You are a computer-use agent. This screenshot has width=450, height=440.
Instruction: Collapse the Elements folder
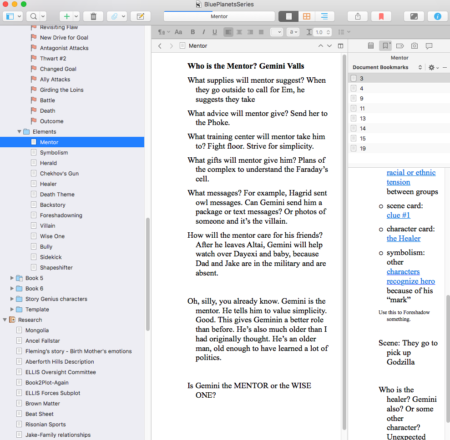click(19, 132)
